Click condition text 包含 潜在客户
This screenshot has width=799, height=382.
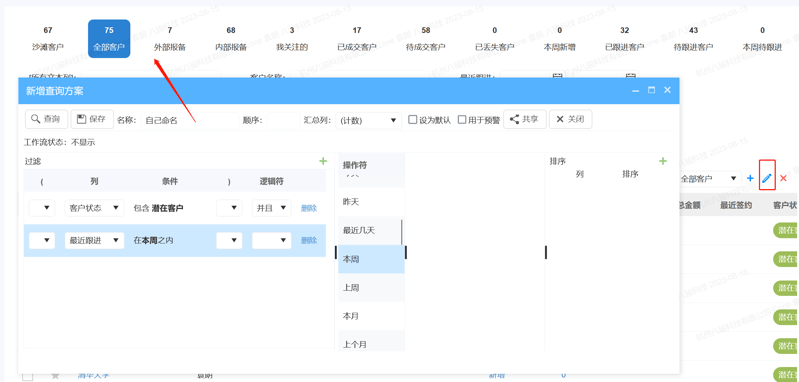point(158,208)
